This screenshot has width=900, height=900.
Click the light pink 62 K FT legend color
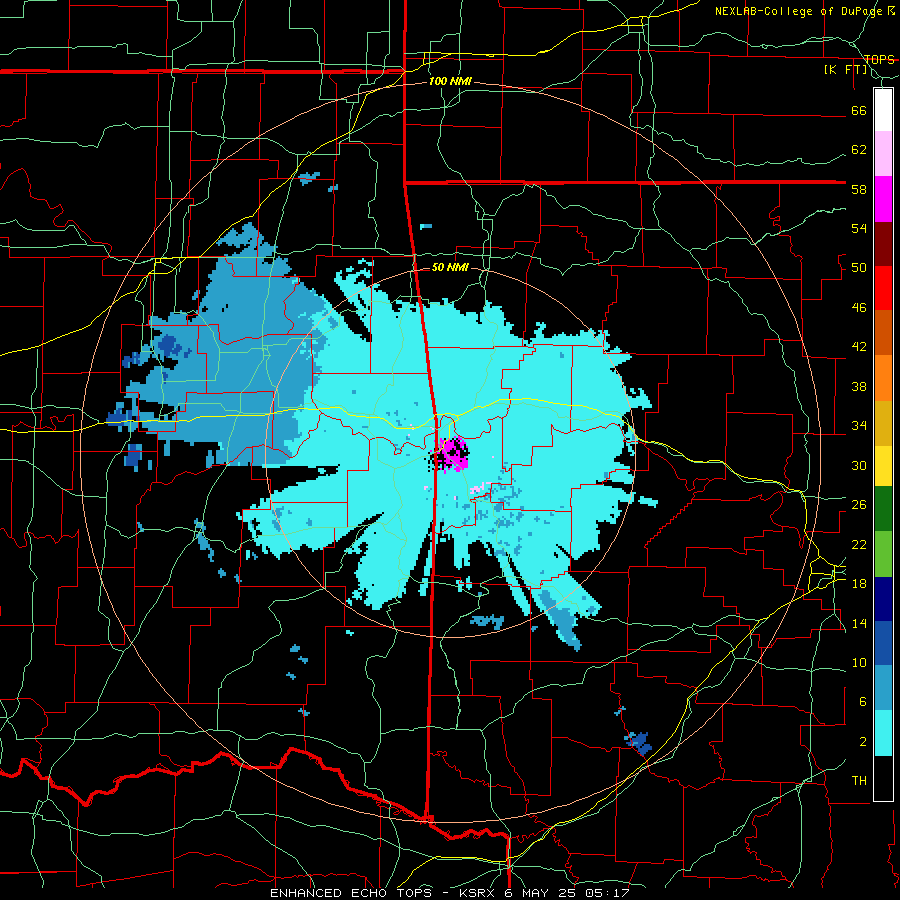click(883, 153)
